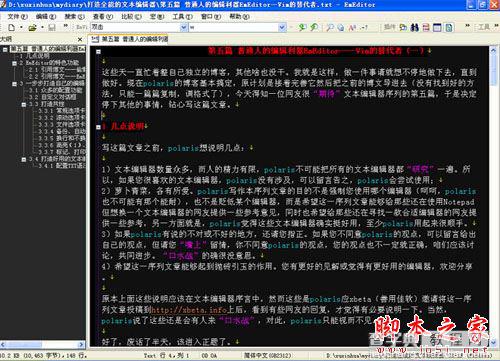This screenshot has width=500, height=361.
Task: Close the 大纲 outline panel
Action: tap(80, 40)
